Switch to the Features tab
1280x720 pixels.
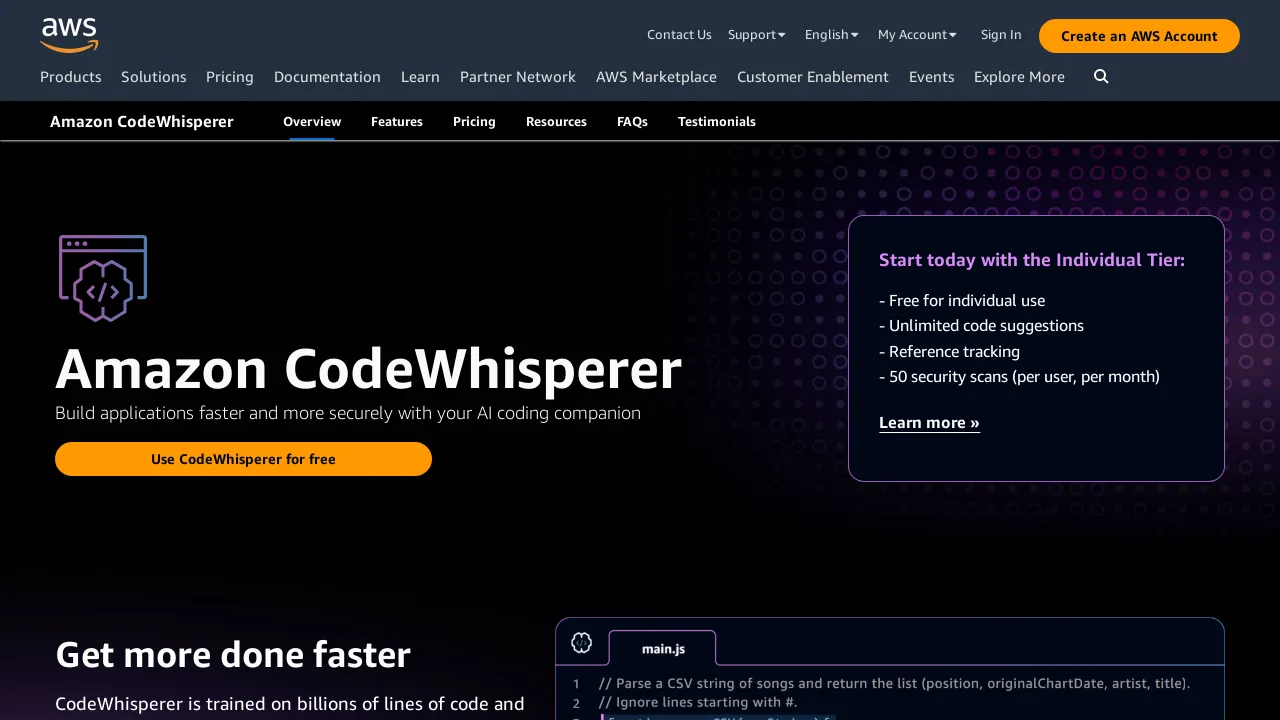397,121
